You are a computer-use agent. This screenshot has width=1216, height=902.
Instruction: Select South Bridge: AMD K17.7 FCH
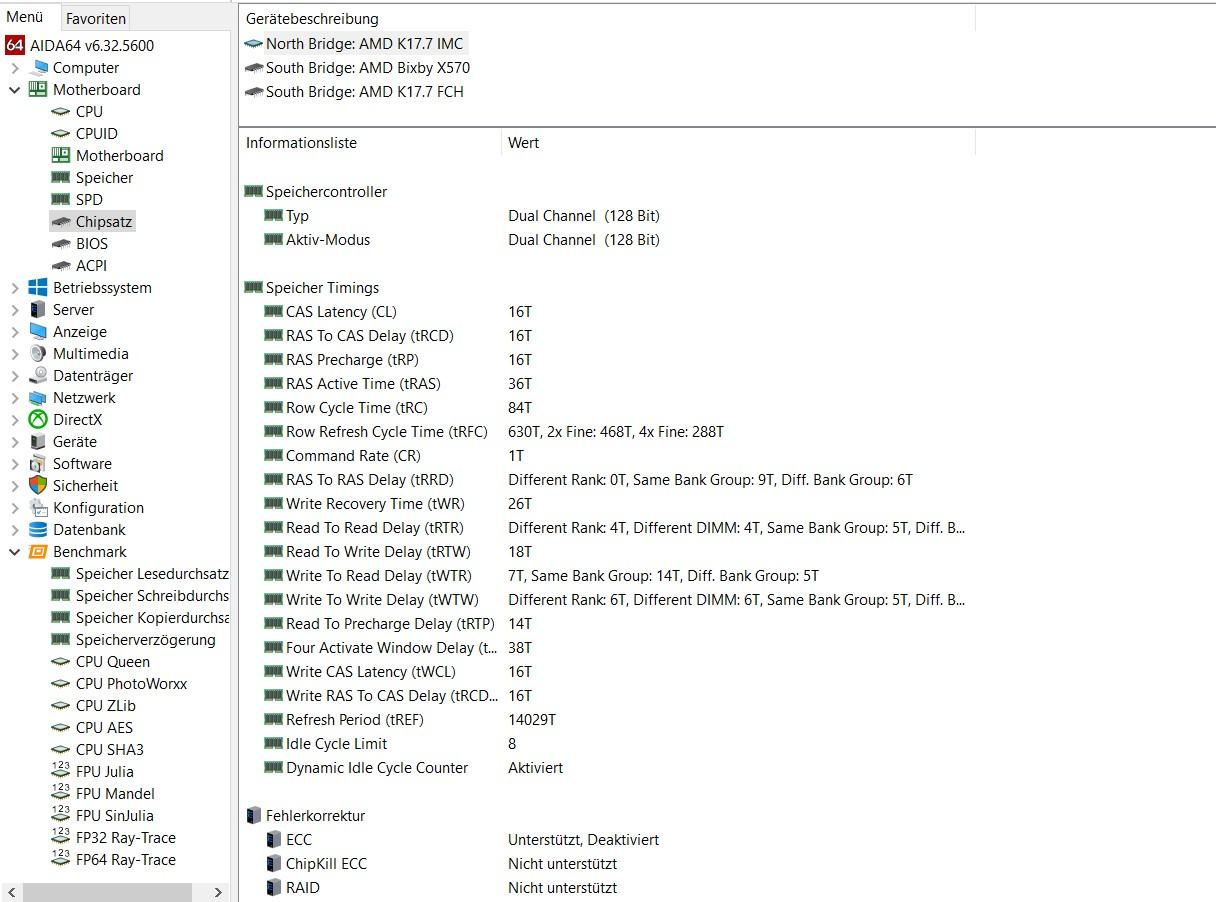tap(354, 92)
